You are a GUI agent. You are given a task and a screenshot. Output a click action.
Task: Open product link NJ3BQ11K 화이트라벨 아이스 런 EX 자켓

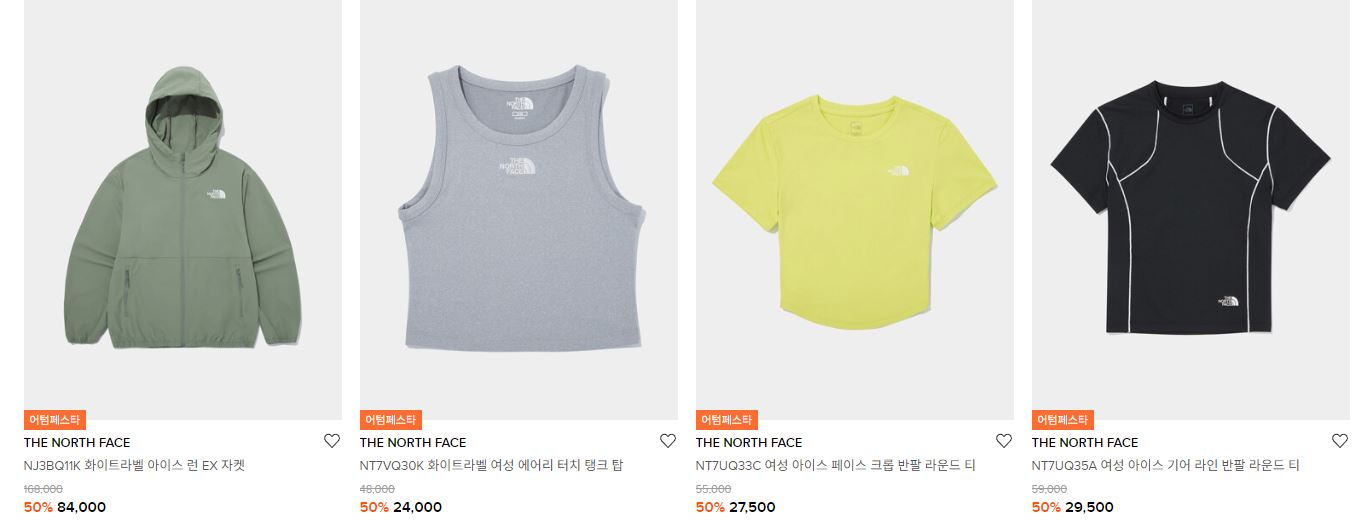[x=135, y=465]
